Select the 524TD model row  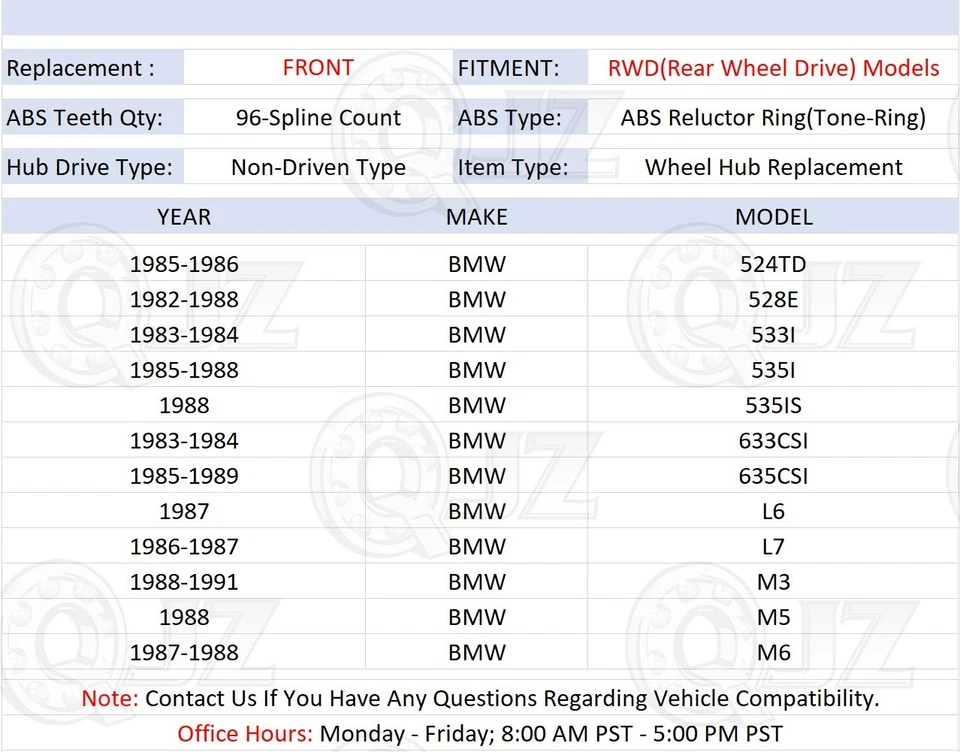tap(773, 263)
